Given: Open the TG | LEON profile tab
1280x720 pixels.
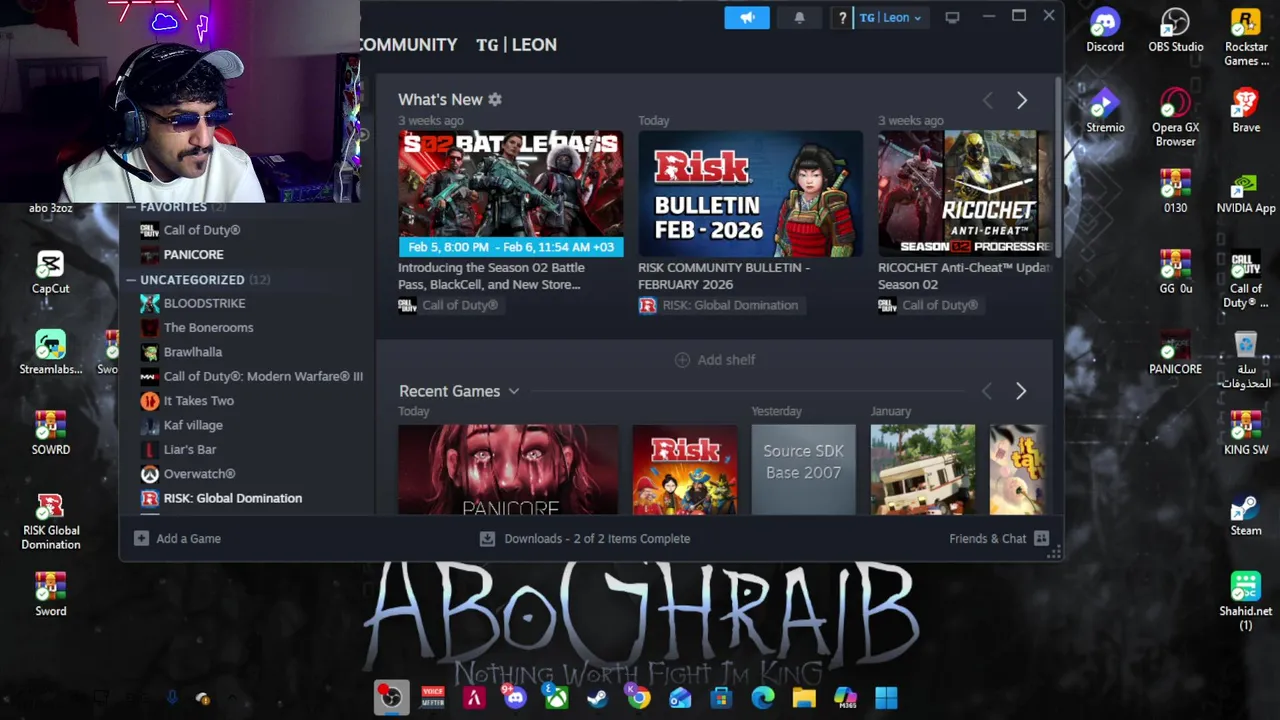Looking at the screenshot, I should coord(516,45).
